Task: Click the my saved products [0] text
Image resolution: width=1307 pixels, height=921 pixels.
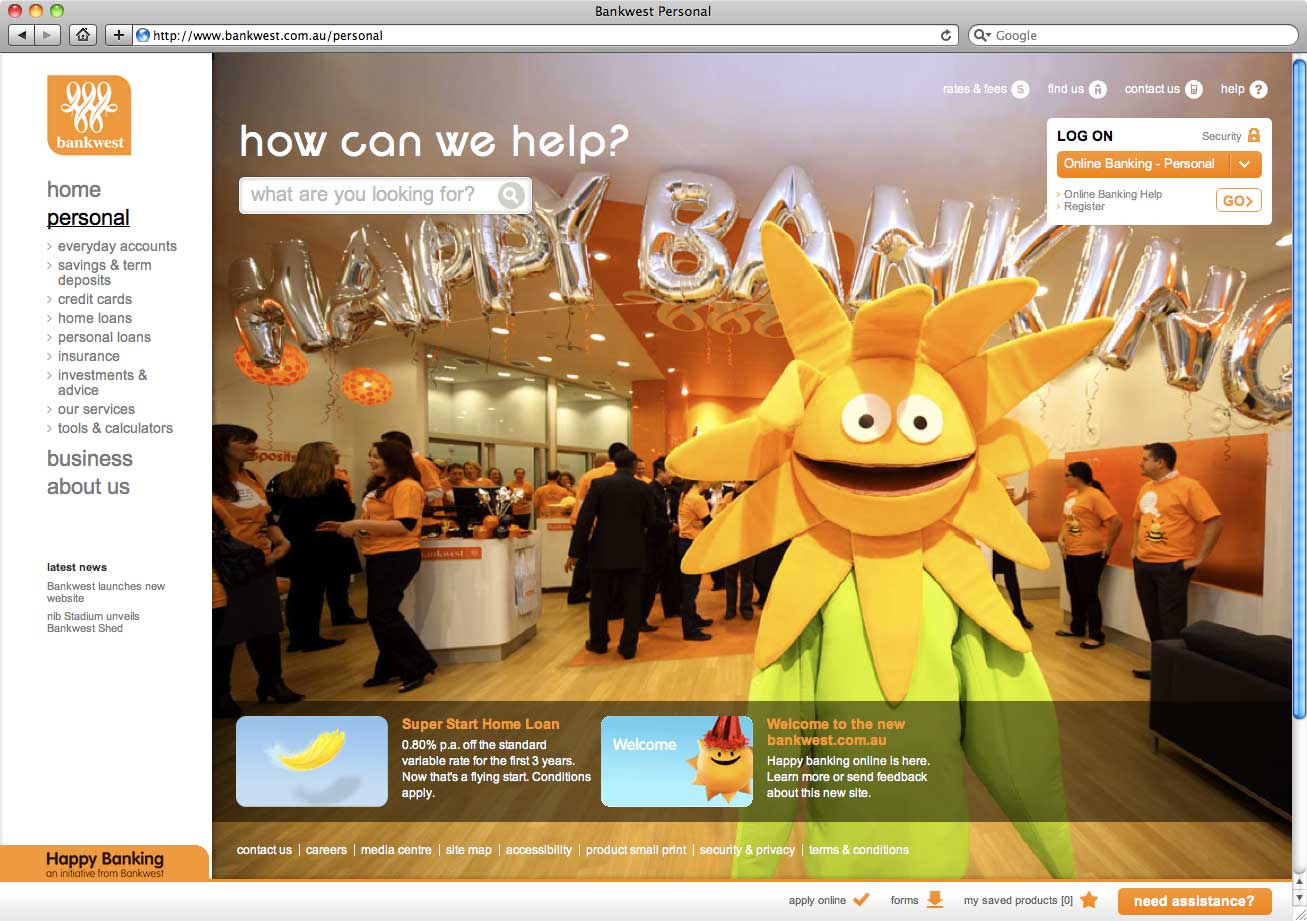Action: click(1018, 900)
